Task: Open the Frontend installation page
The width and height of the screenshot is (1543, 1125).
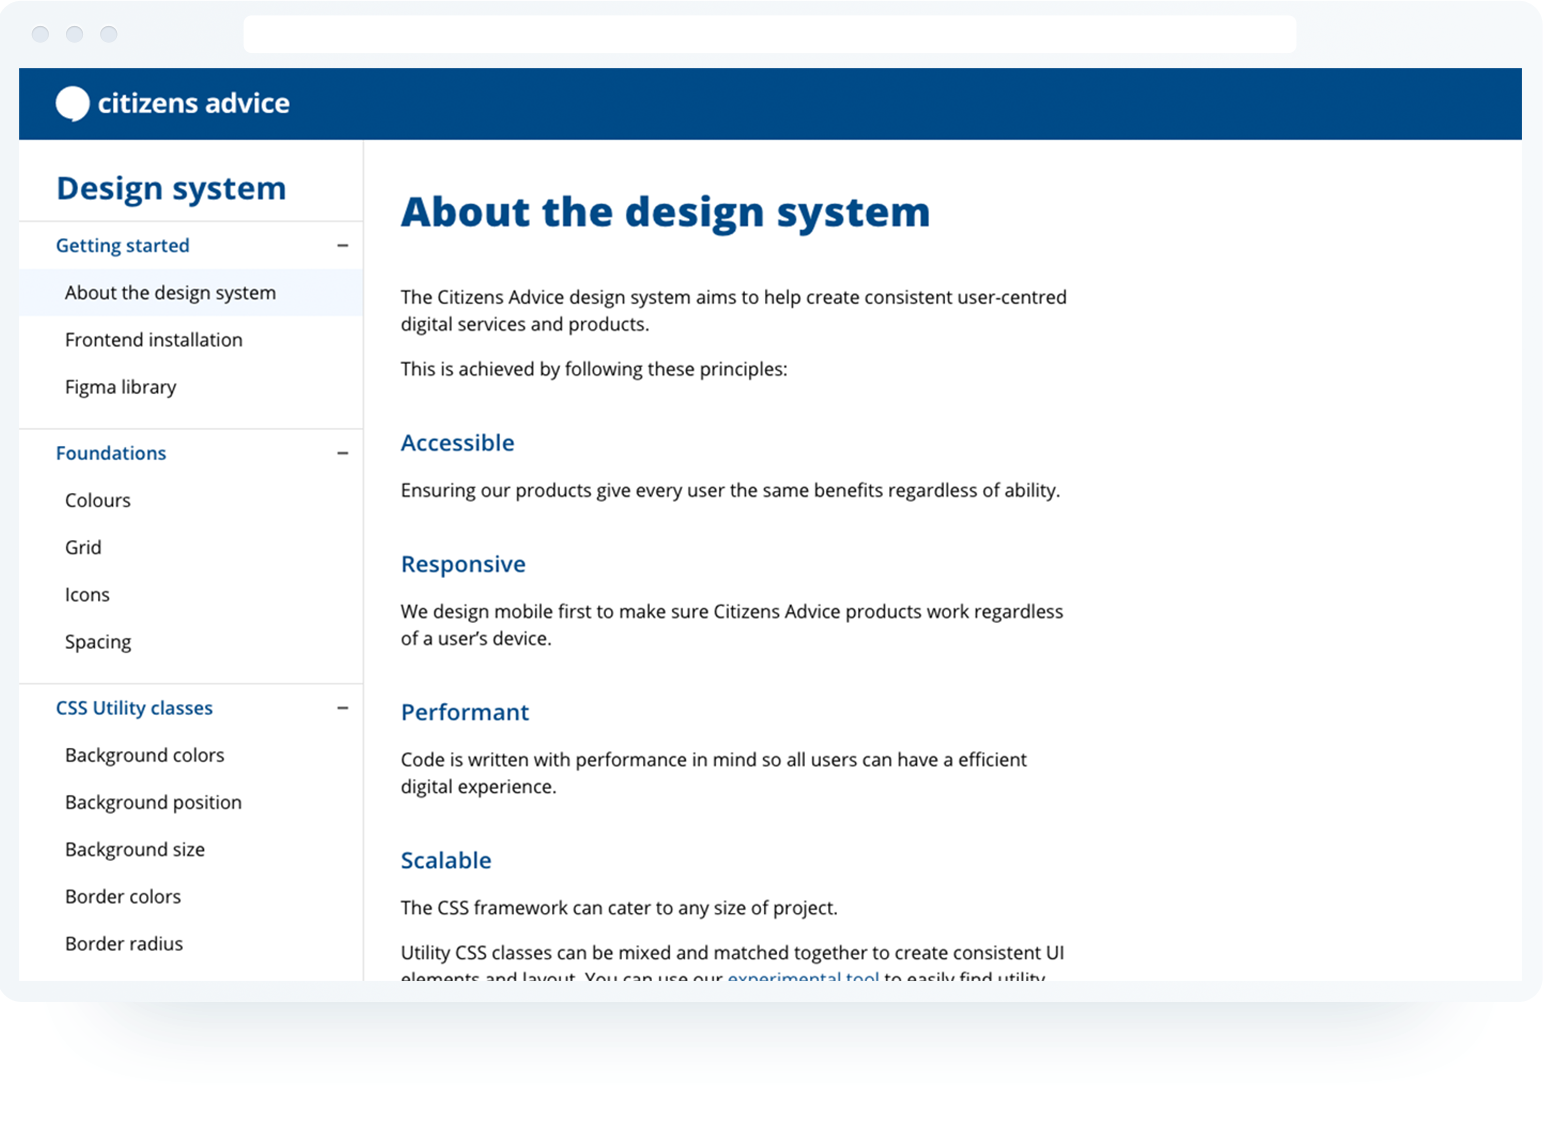Action: point(154,340)
